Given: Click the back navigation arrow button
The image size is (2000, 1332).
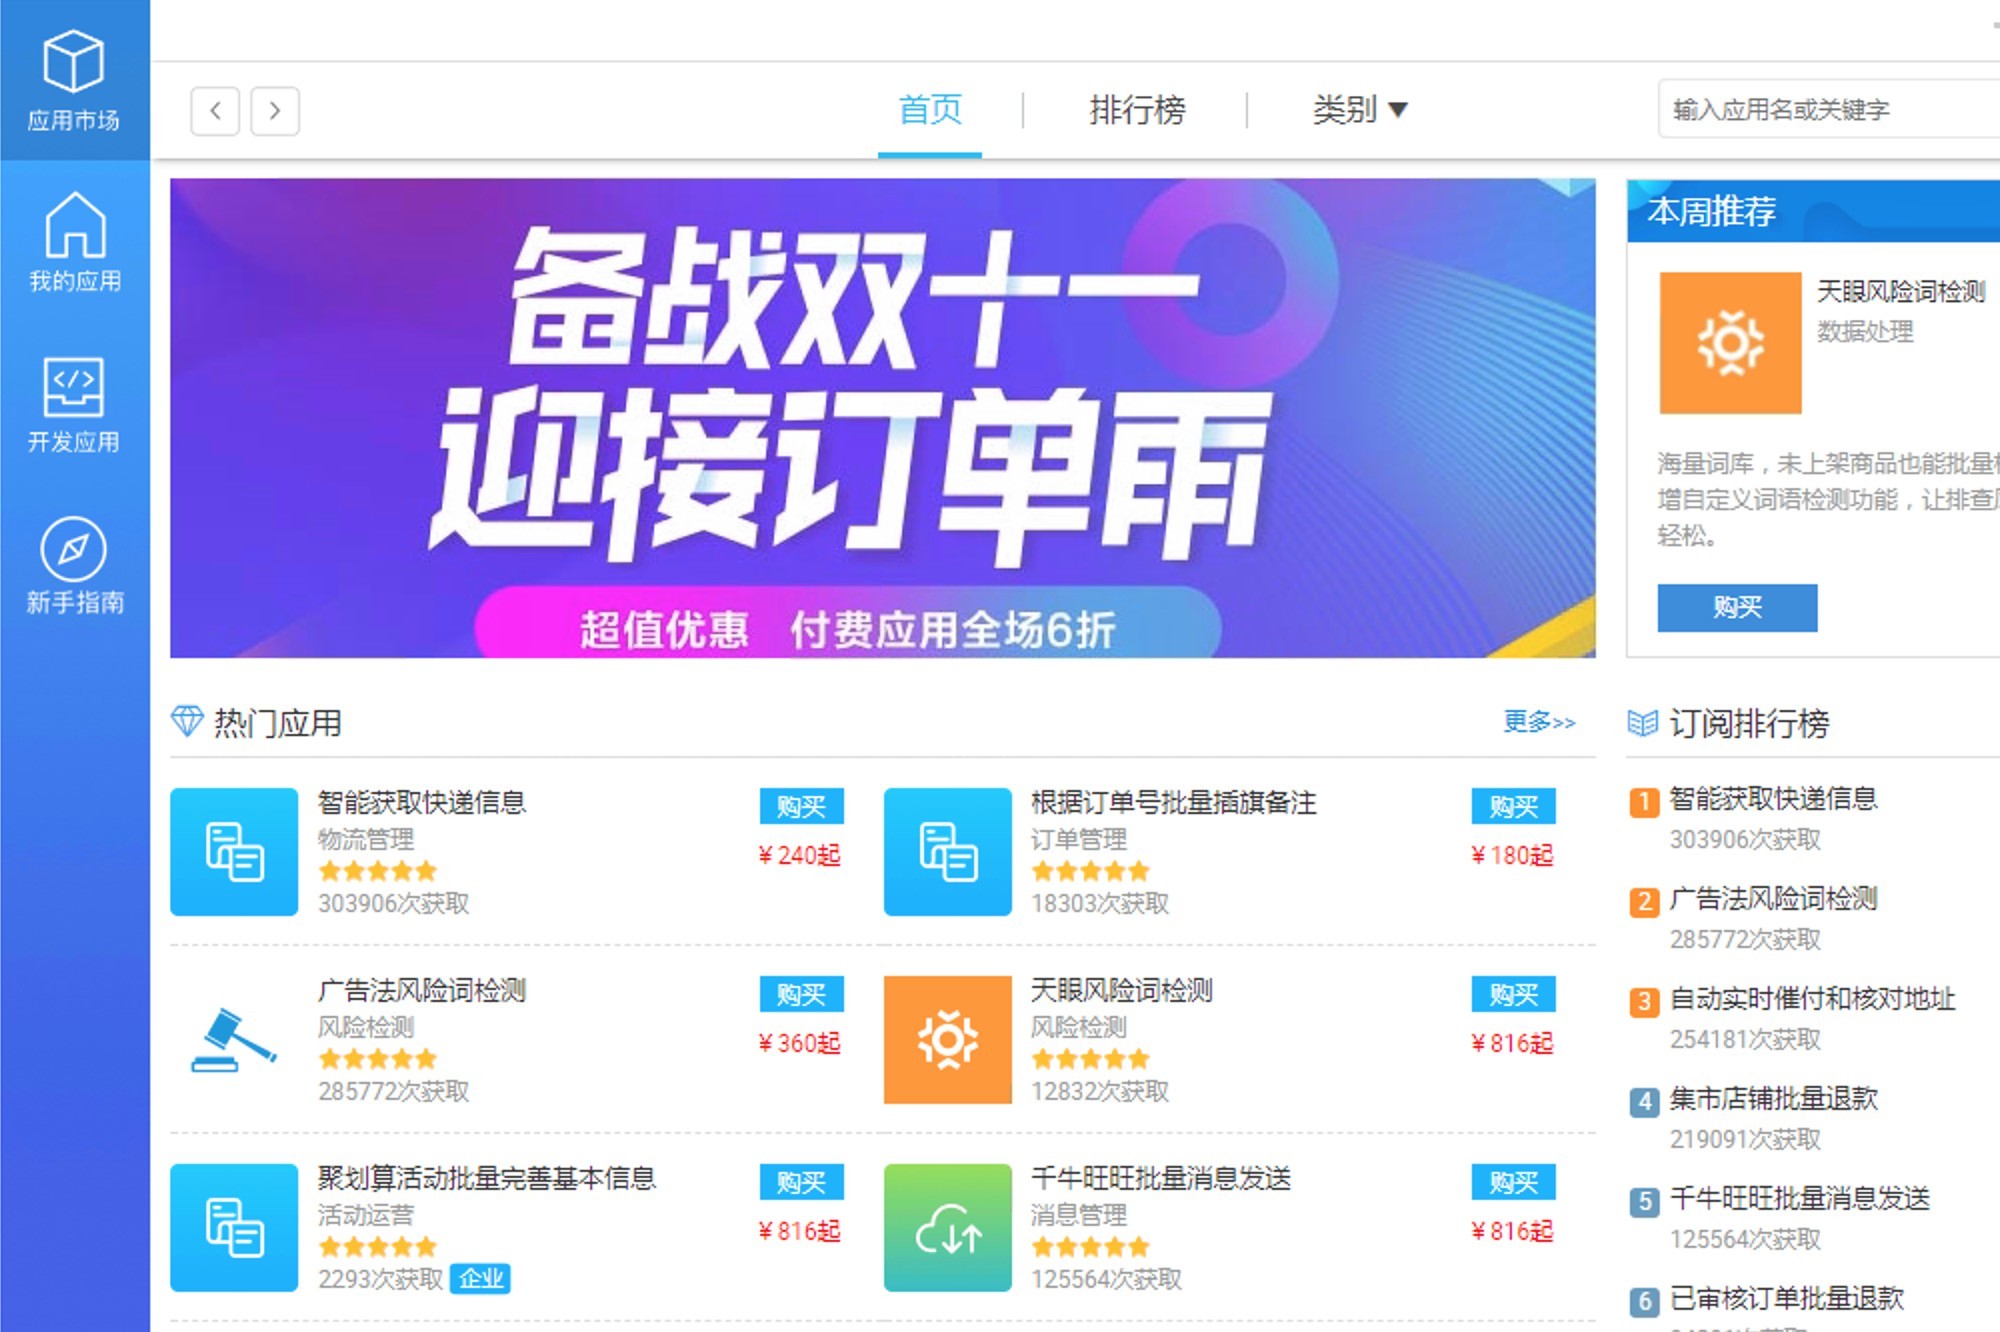Looking at the screenshot, I should 215,110.
